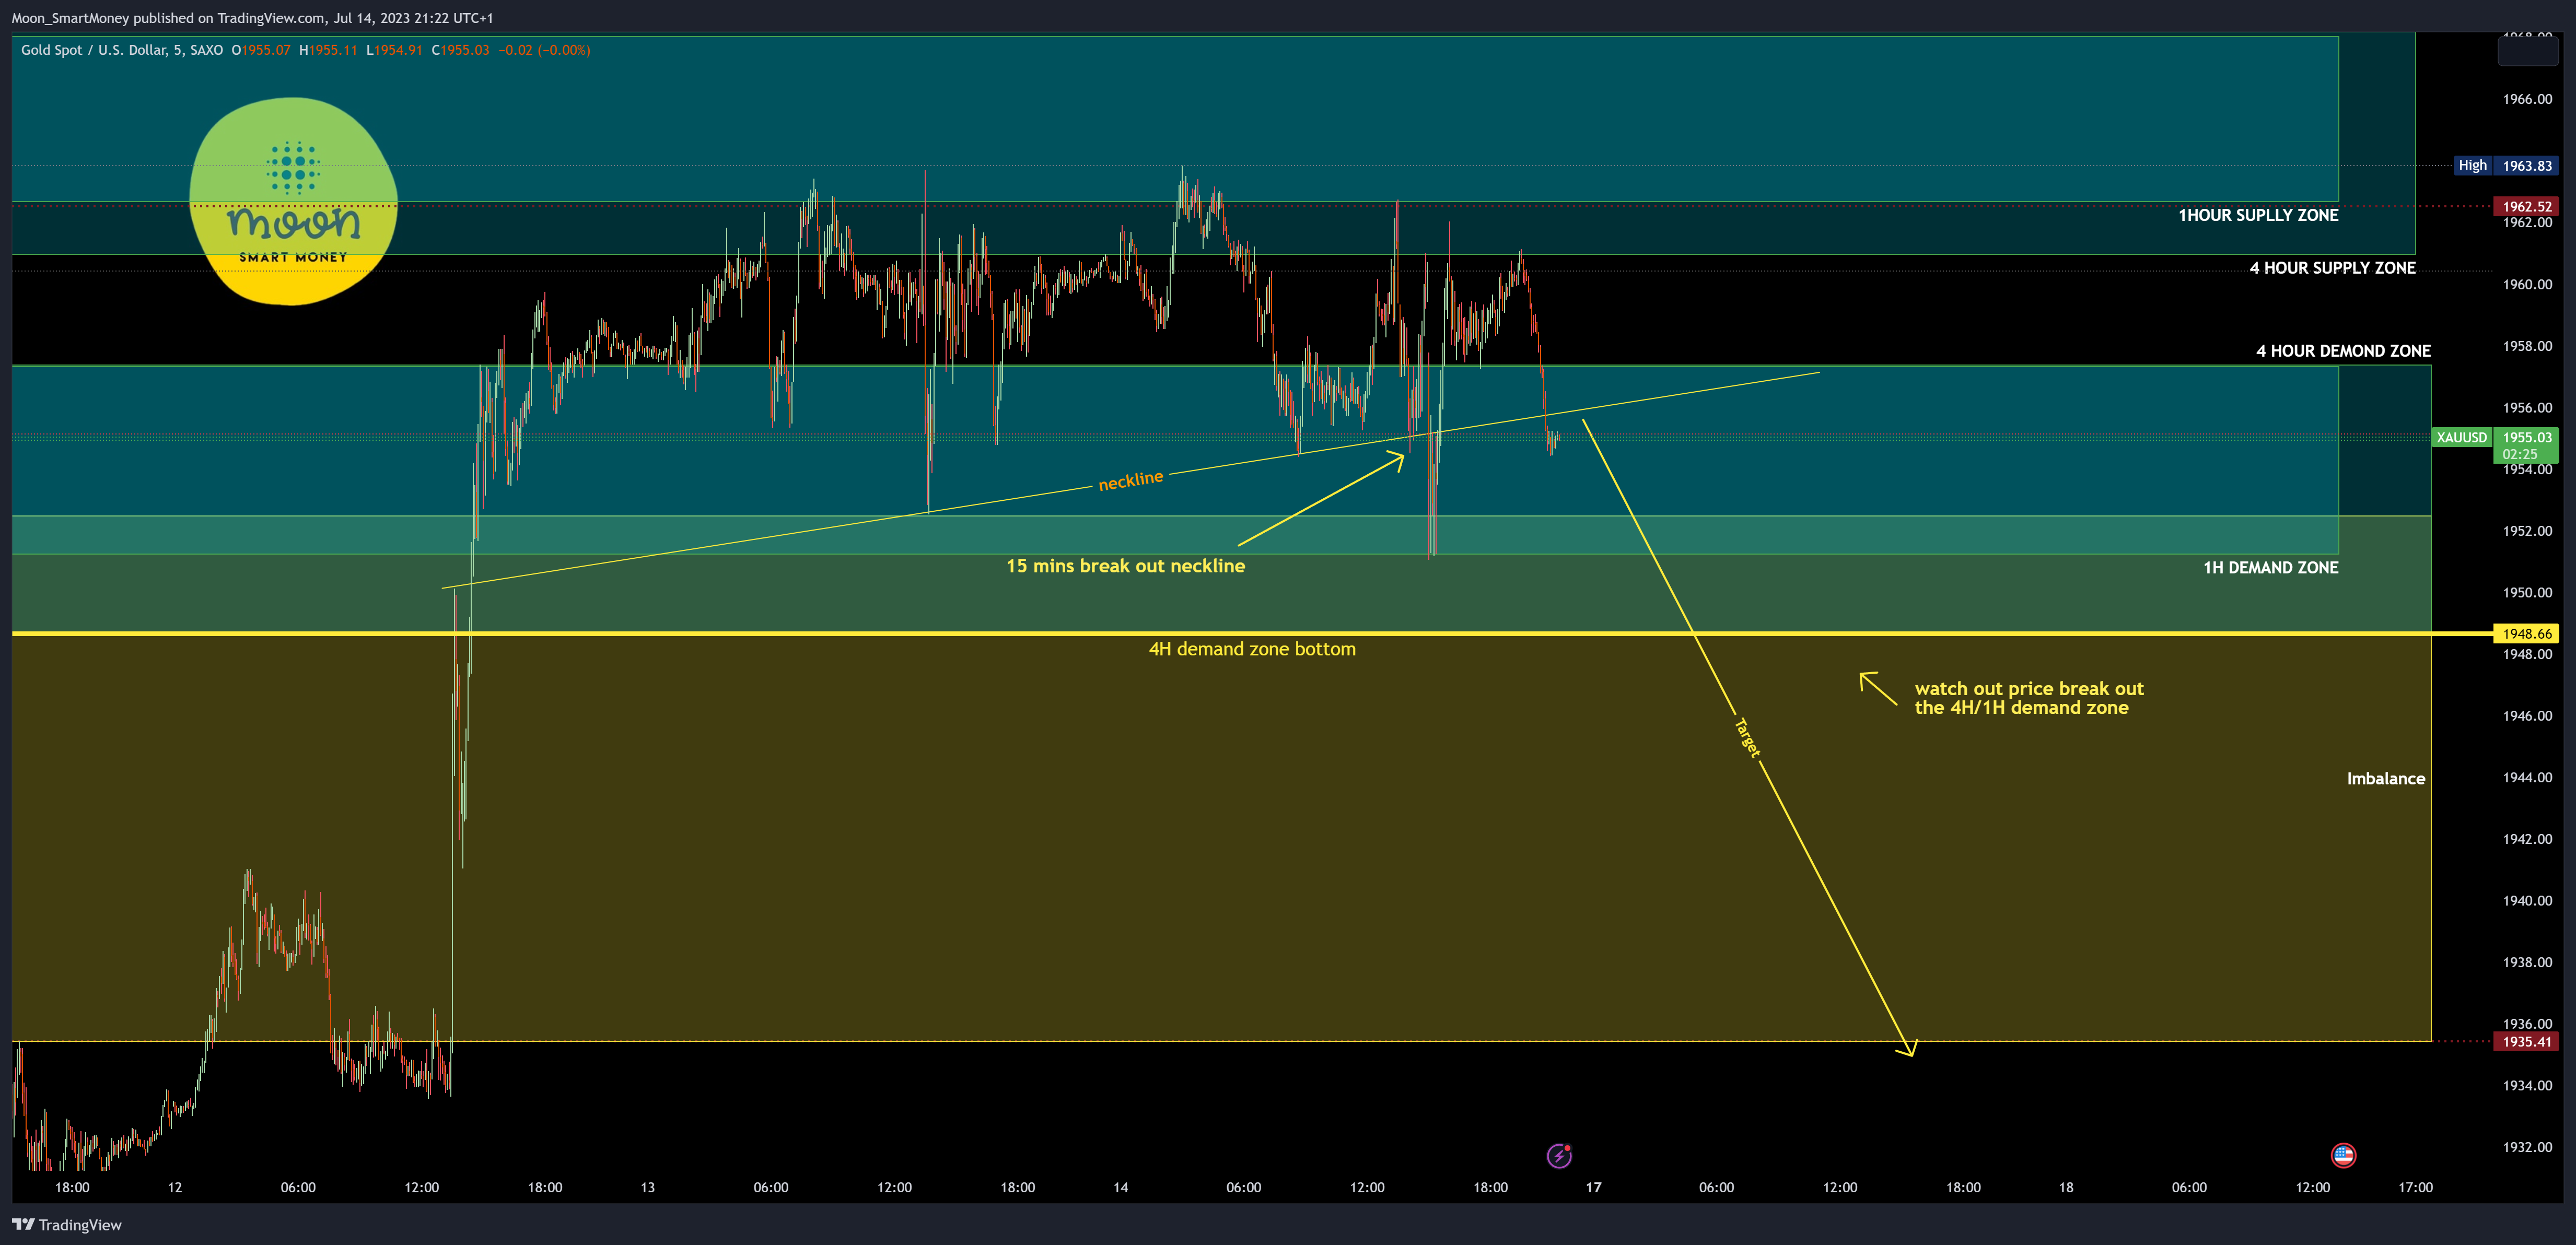Click the '17:00' time axis label
The height and width of the screenshot is (1245, 2576).
pos(2415,1188)
